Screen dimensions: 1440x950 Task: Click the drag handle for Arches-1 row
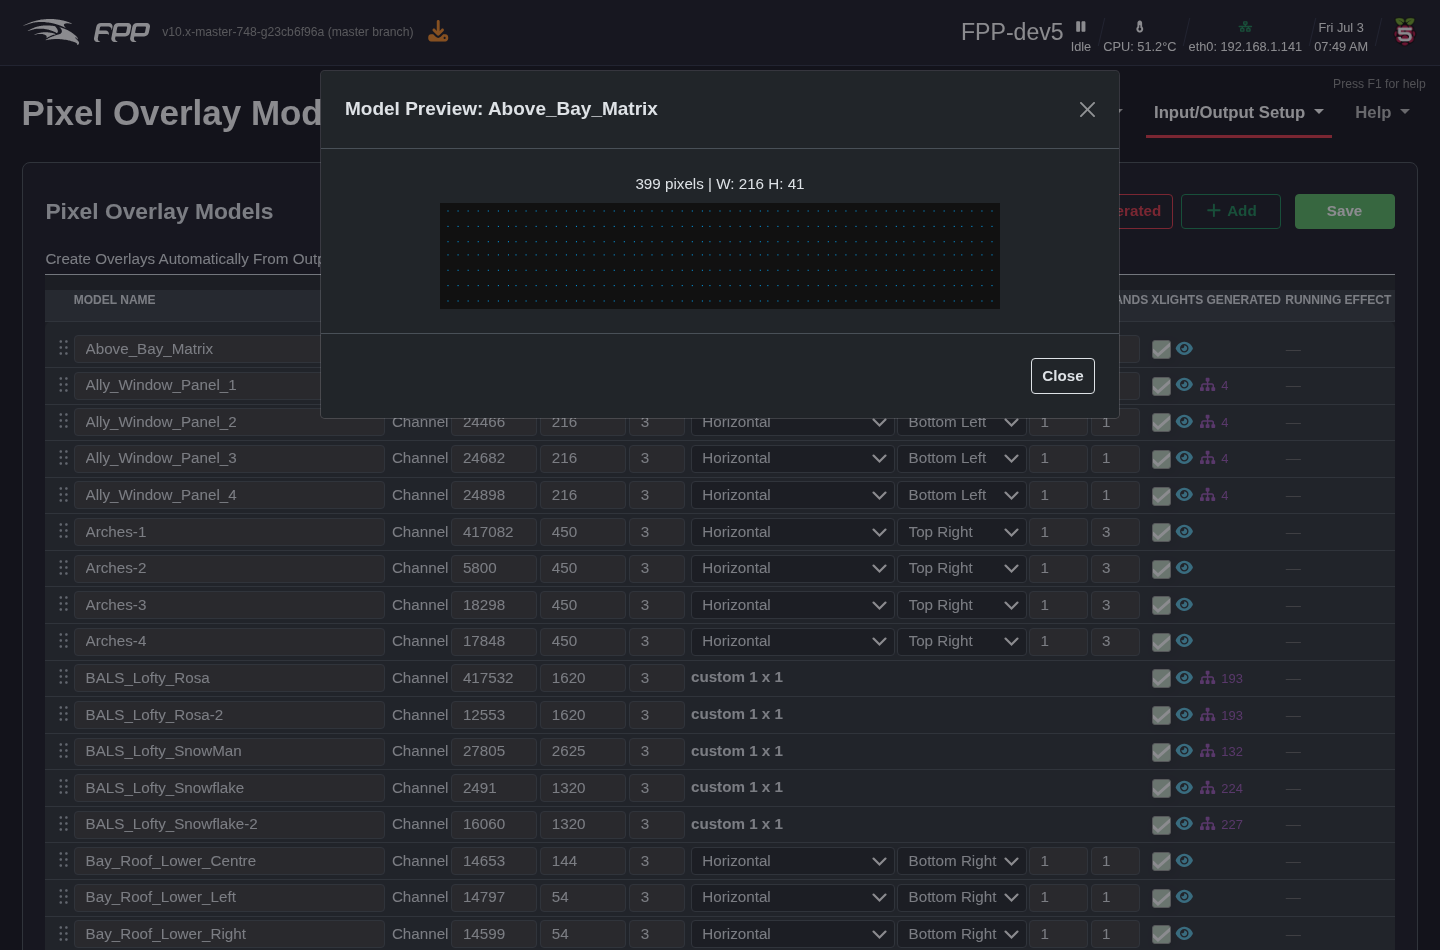pyautogui.click(x=63, y=531)
